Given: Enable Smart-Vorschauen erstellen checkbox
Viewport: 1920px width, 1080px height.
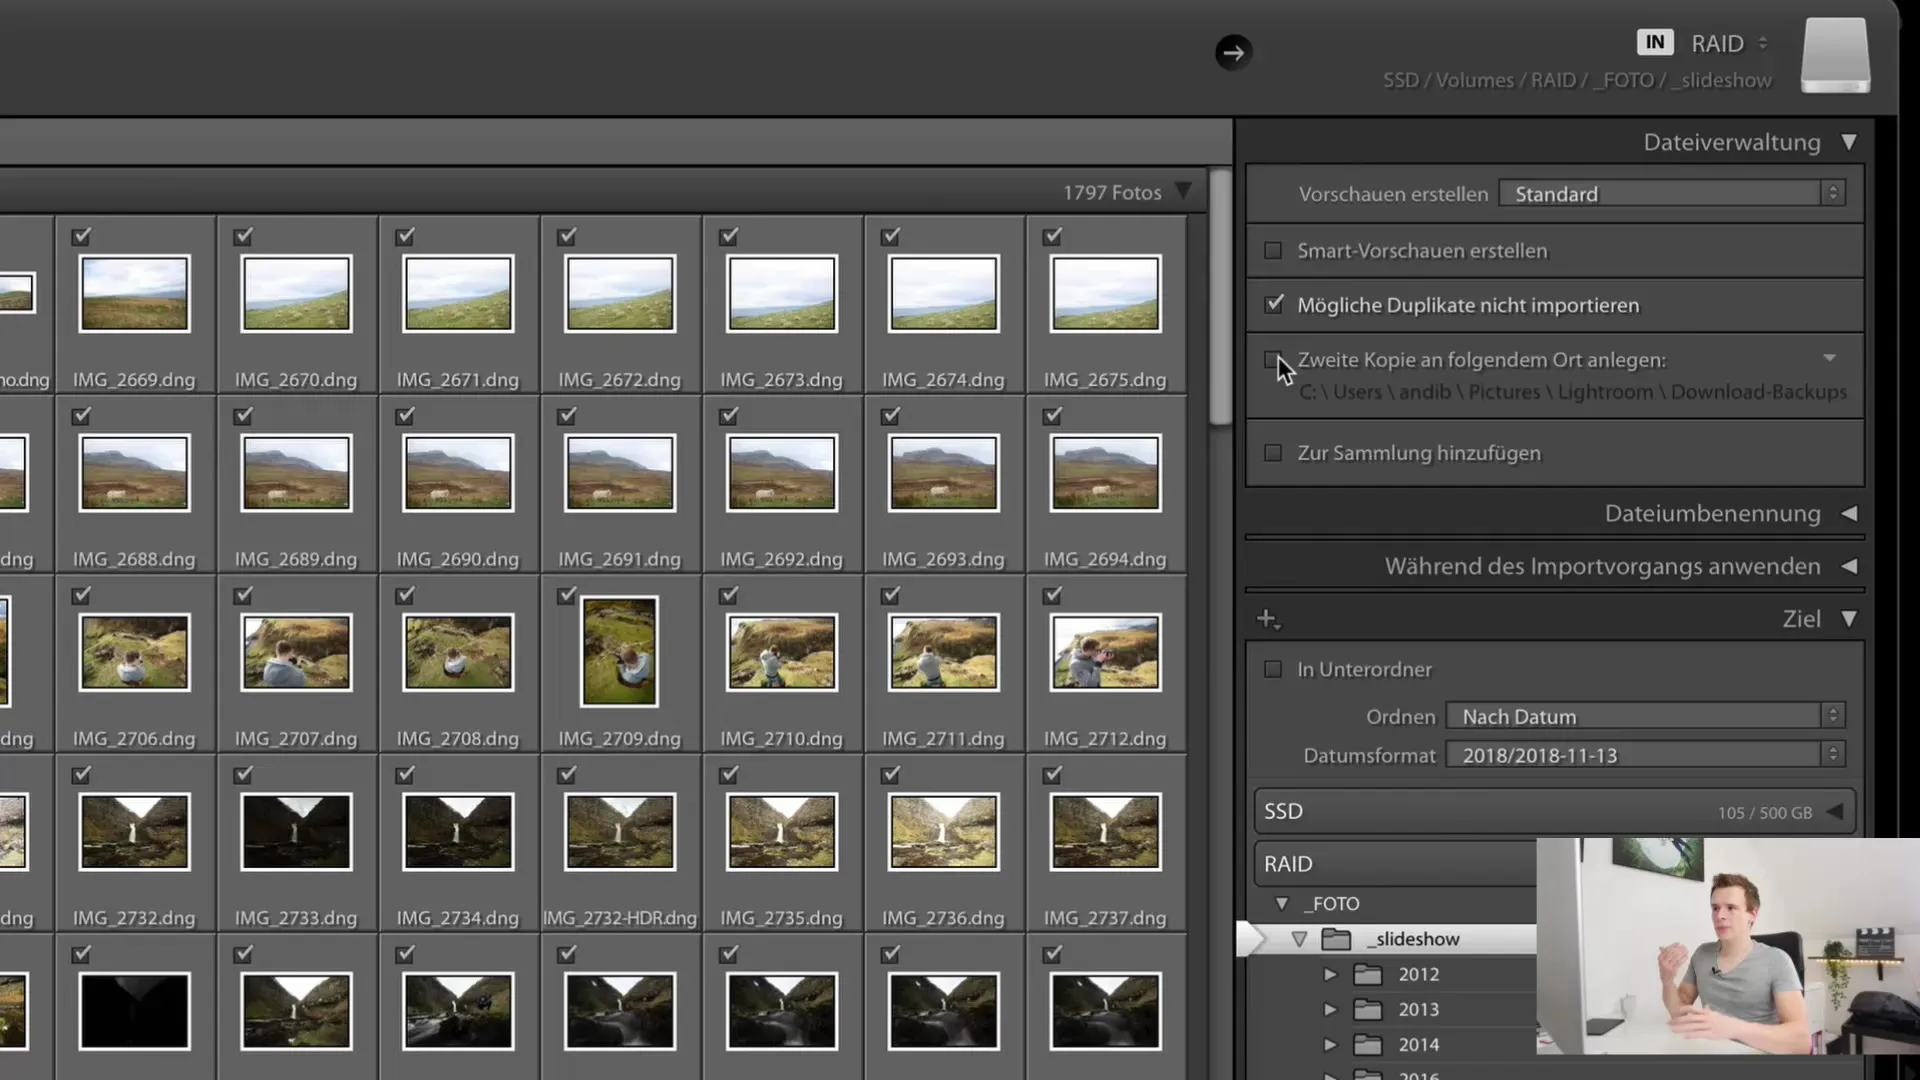Looking at the screenshot, I should click(x=1273, y=250).
